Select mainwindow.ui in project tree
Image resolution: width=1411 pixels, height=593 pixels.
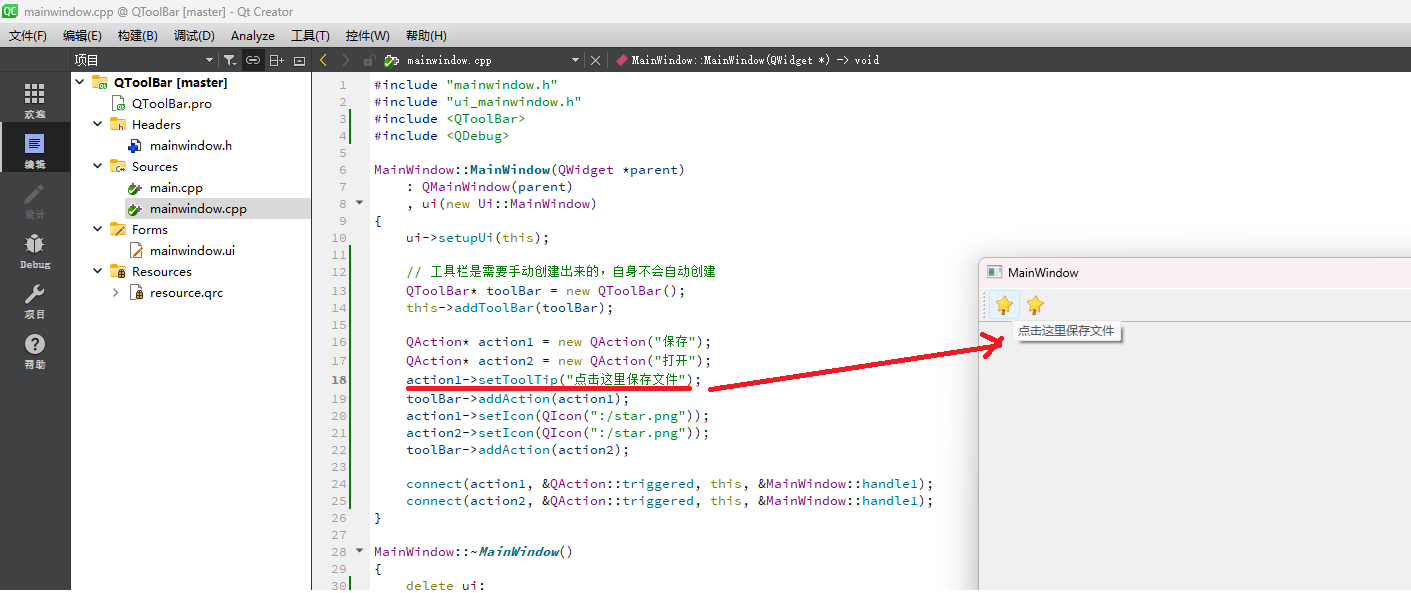click(x=192, y=250)
